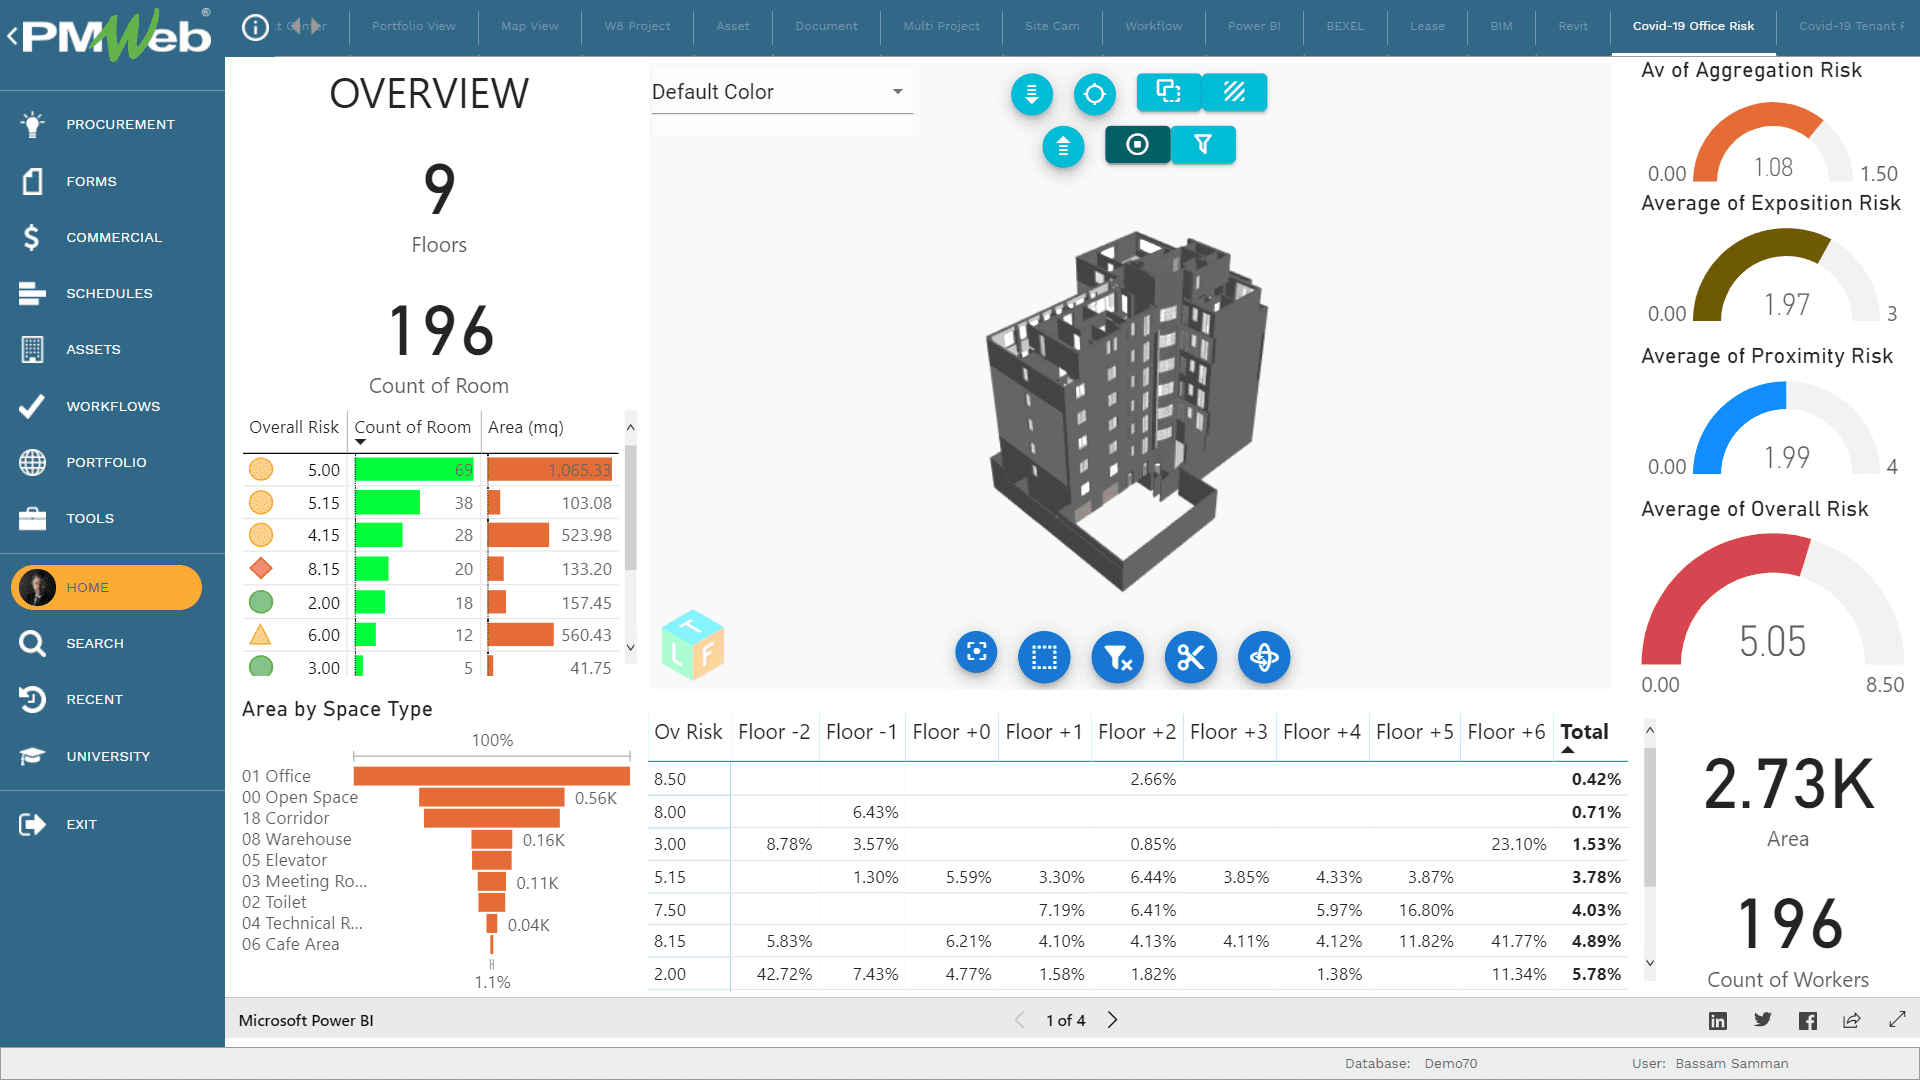Click the focus/fit-to-view icon under the model
Image resolution: width=1920 pixels, height=1080 pixels.
click(x=976, y=657)
